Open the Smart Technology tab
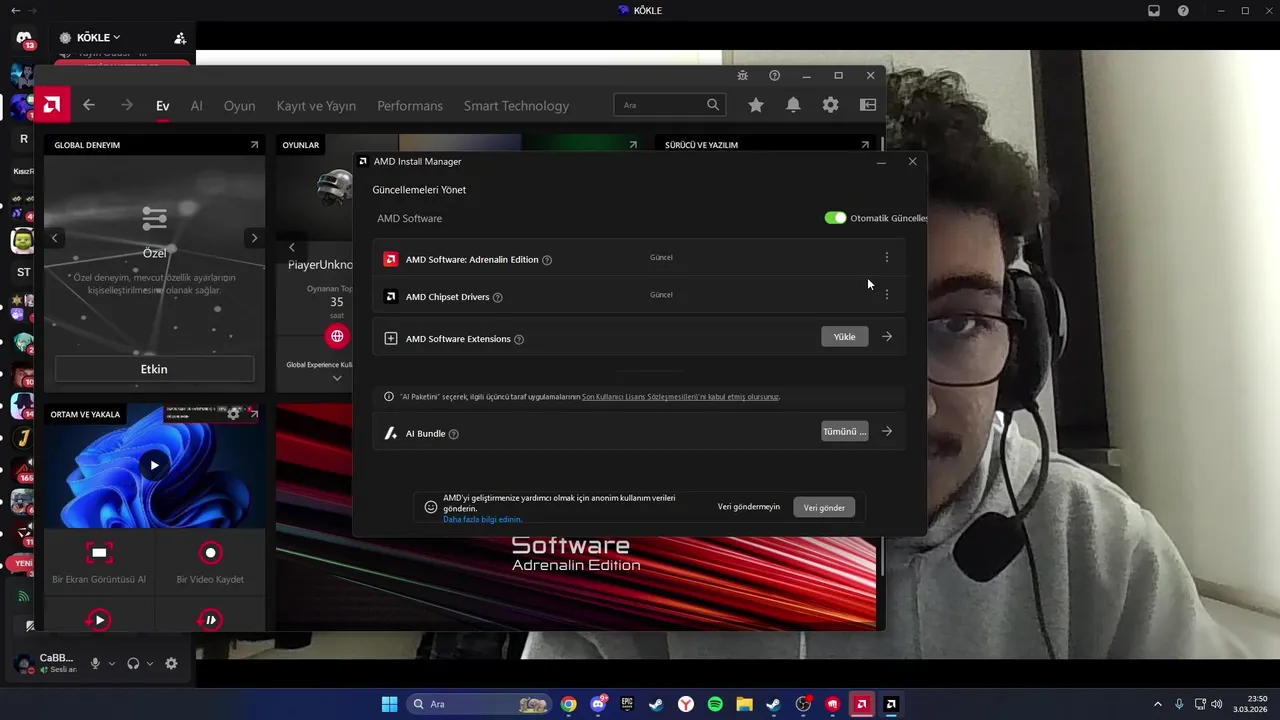 click(516, 106)
